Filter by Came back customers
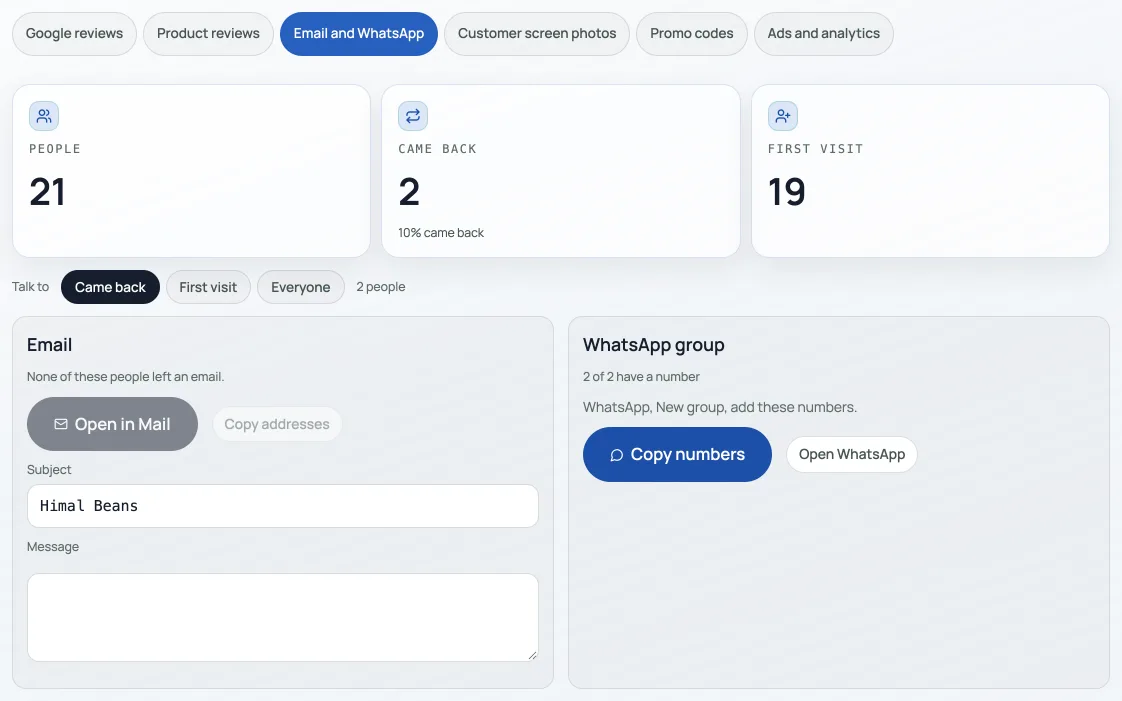This screenshot has height=701, width=1122. (110, 287)
